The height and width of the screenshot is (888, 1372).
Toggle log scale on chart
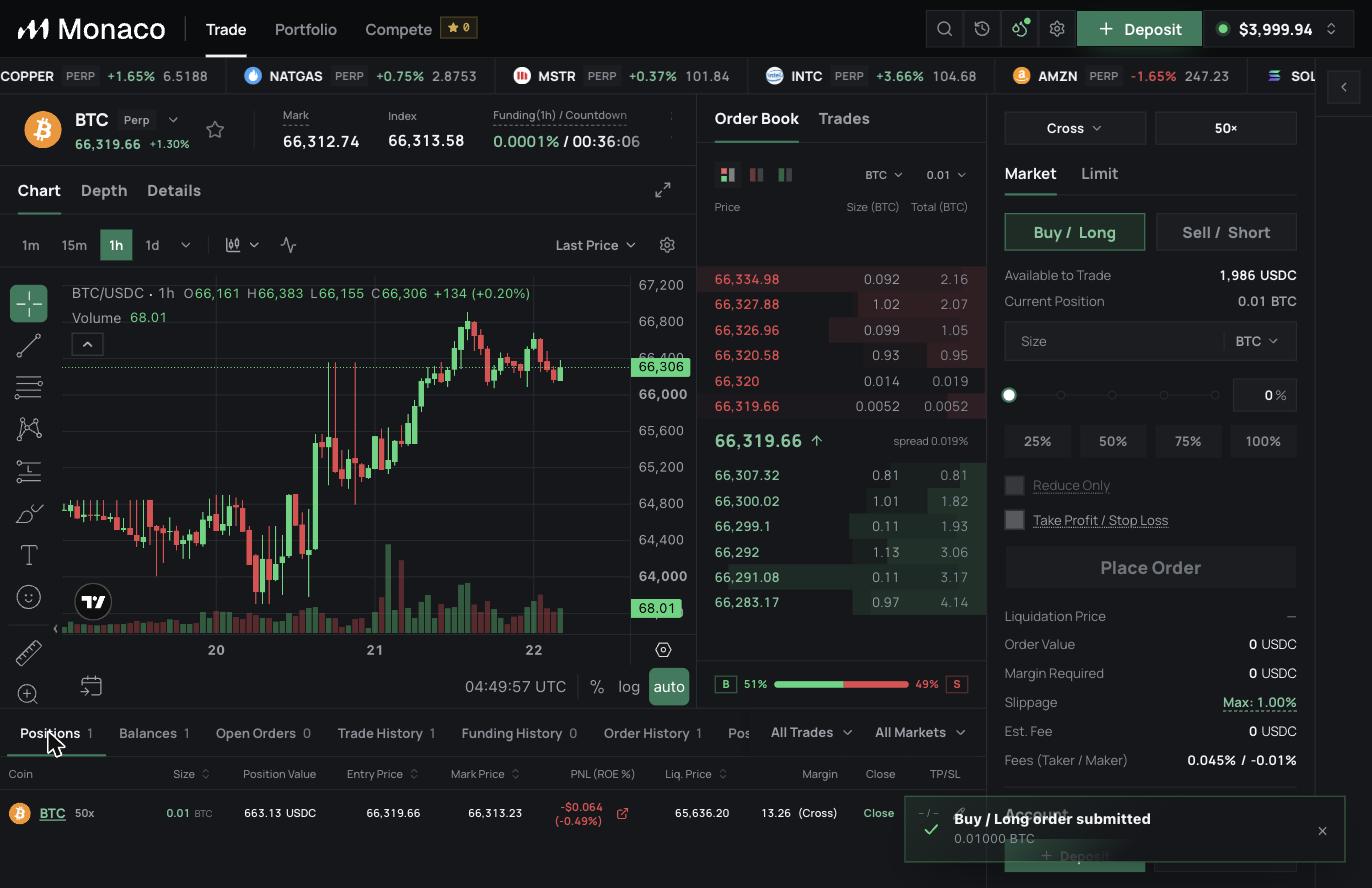pos(629,686)
